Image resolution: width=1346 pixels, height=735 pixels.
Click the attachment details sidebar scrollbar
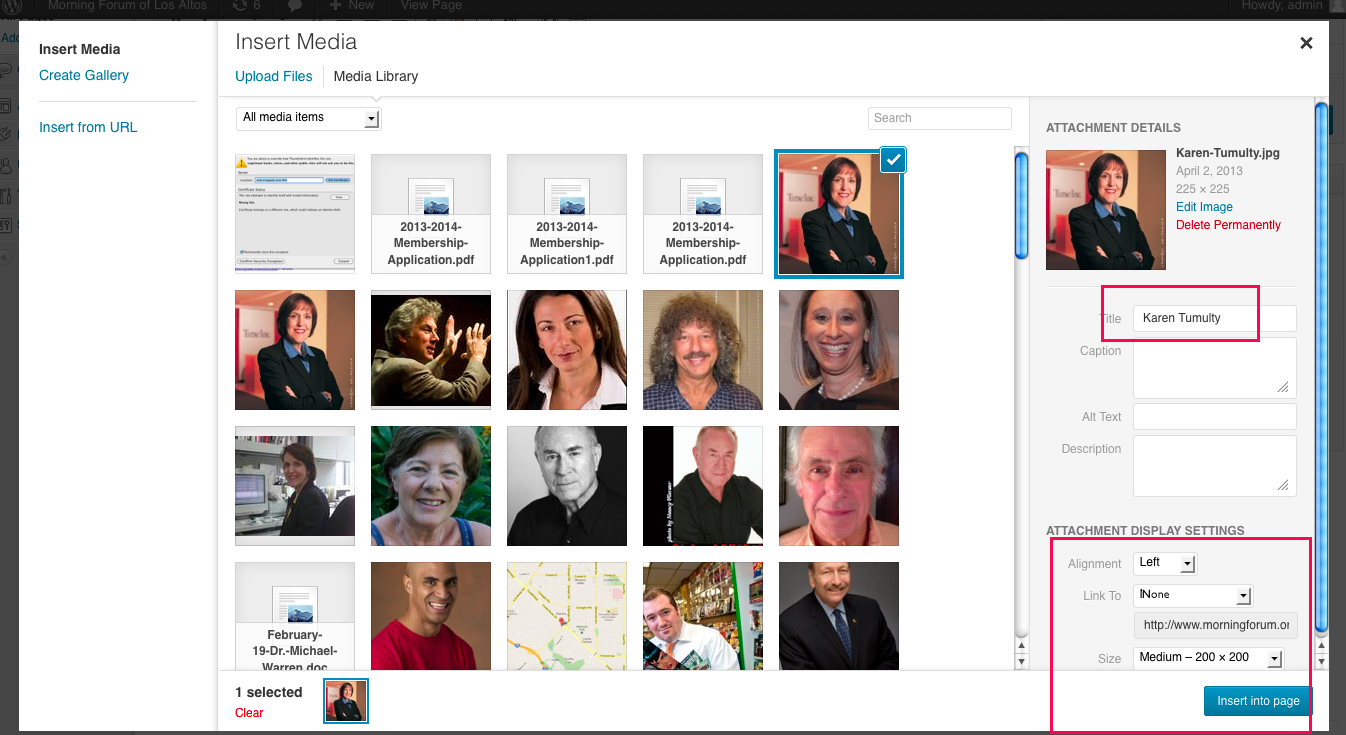pos(1321,368)
